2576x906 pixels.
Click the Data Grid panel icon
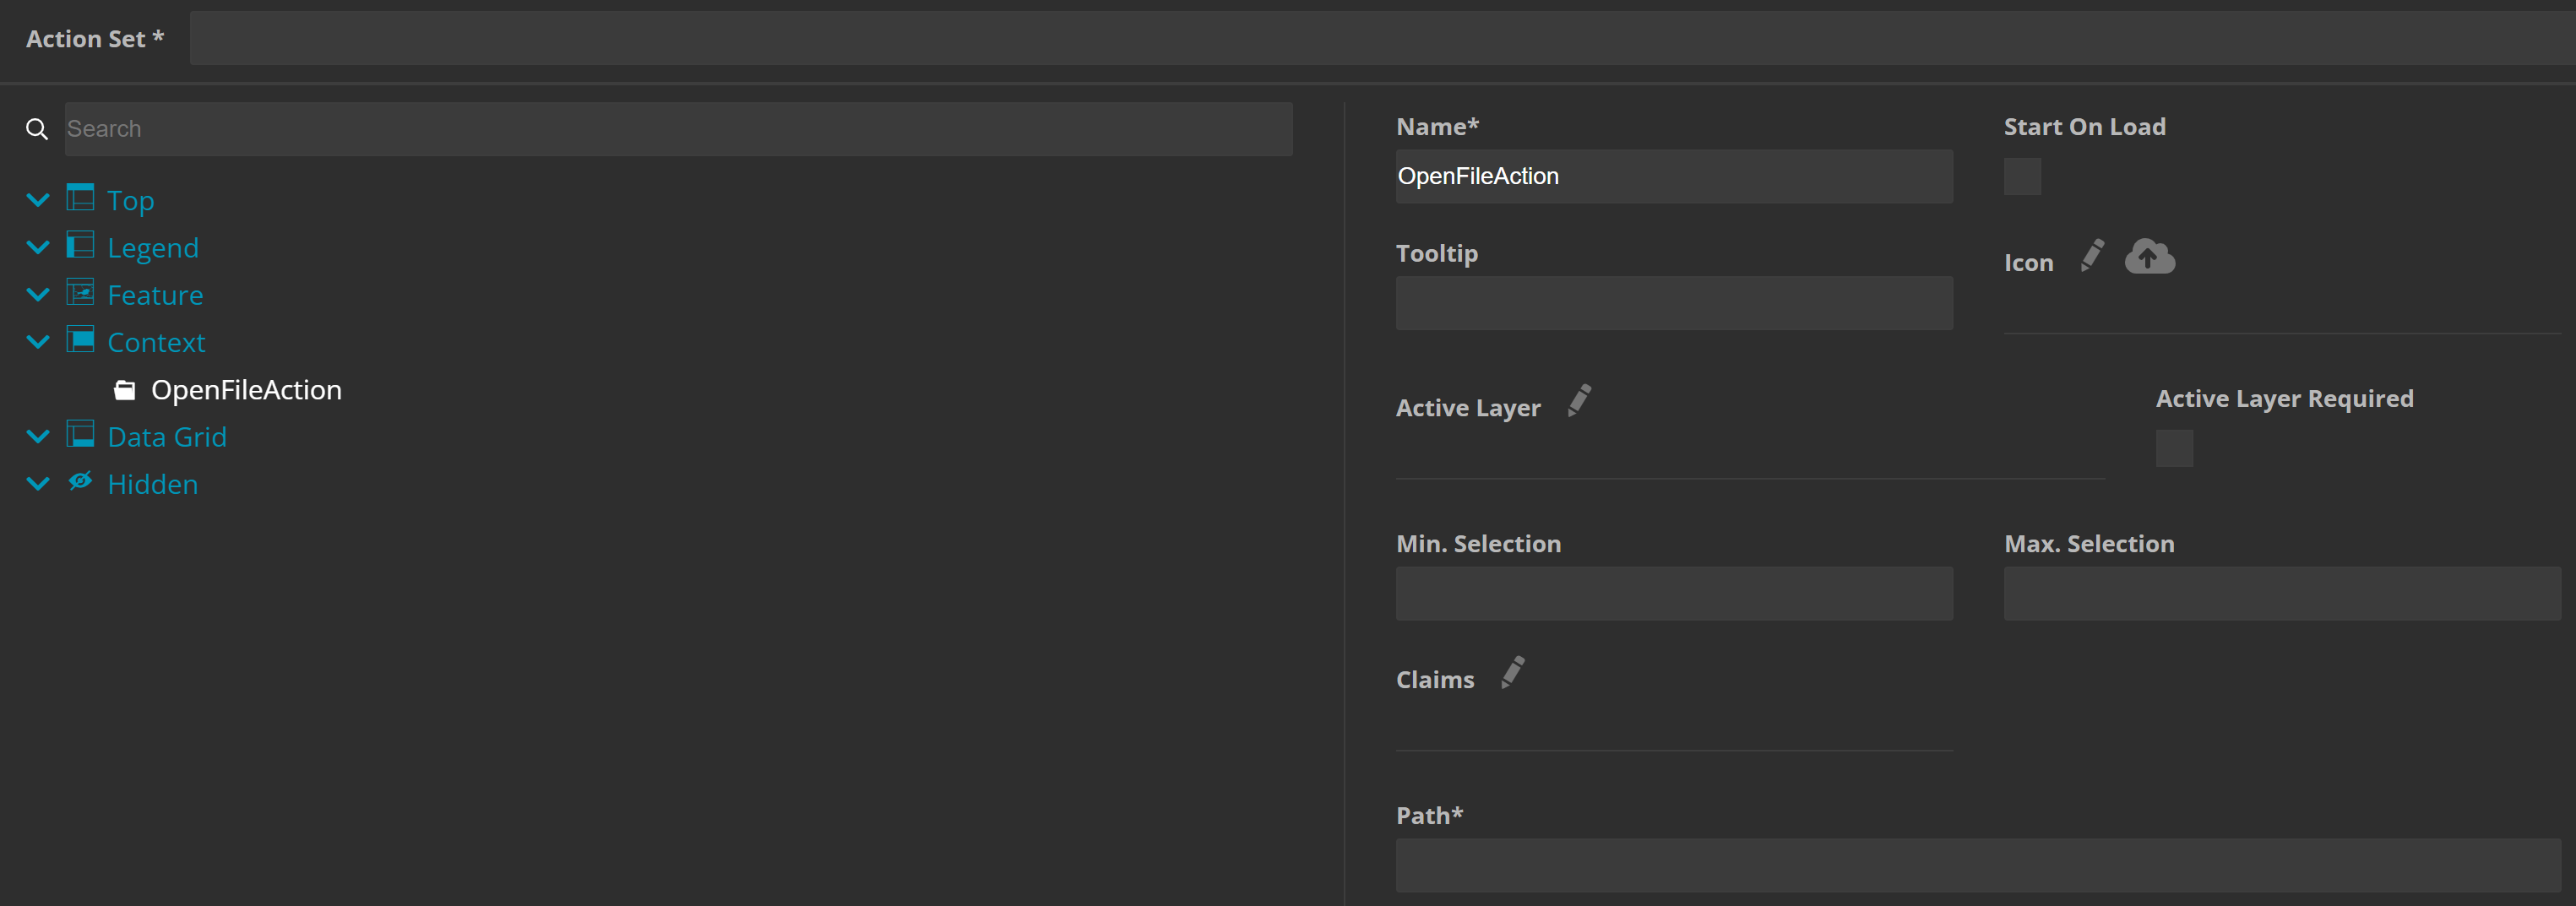coord(80,435)
